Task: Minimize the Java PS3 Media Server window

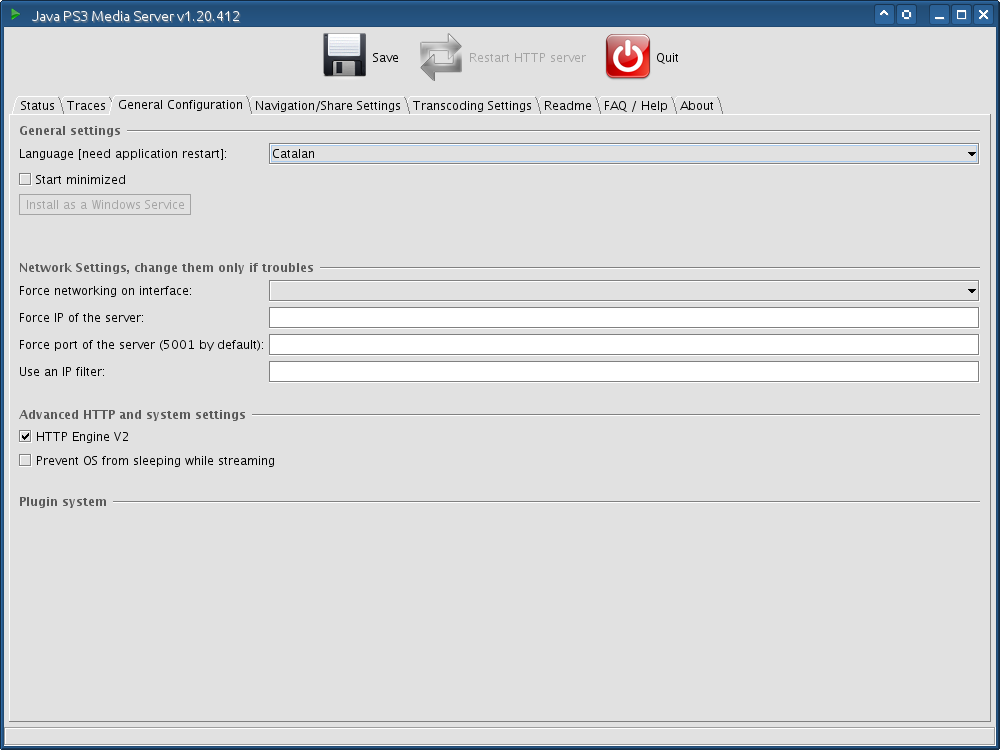Action: point(939,14)
